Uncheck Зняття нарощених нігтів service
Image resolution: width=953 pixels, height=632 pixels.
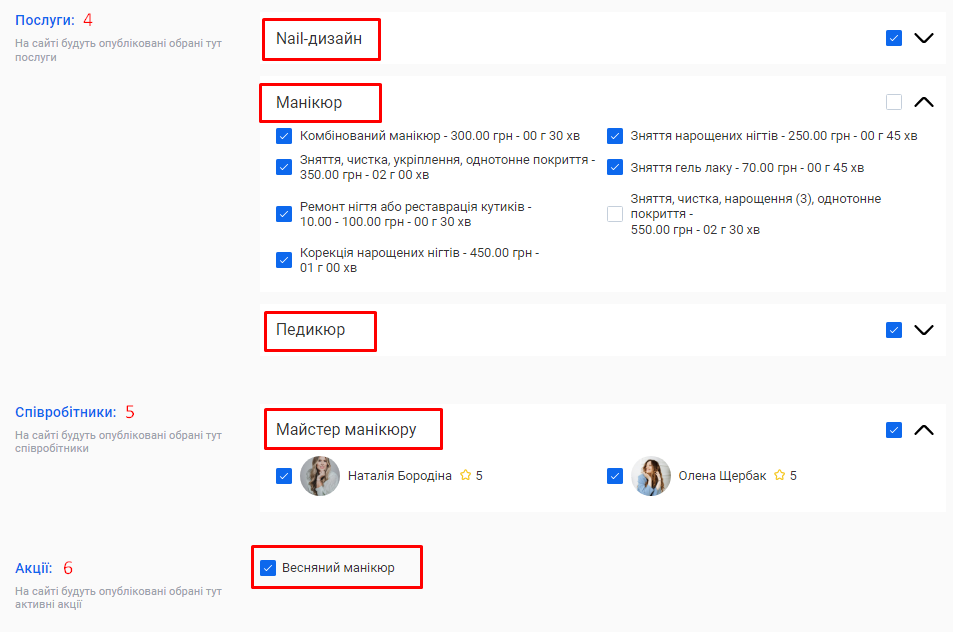615,136
